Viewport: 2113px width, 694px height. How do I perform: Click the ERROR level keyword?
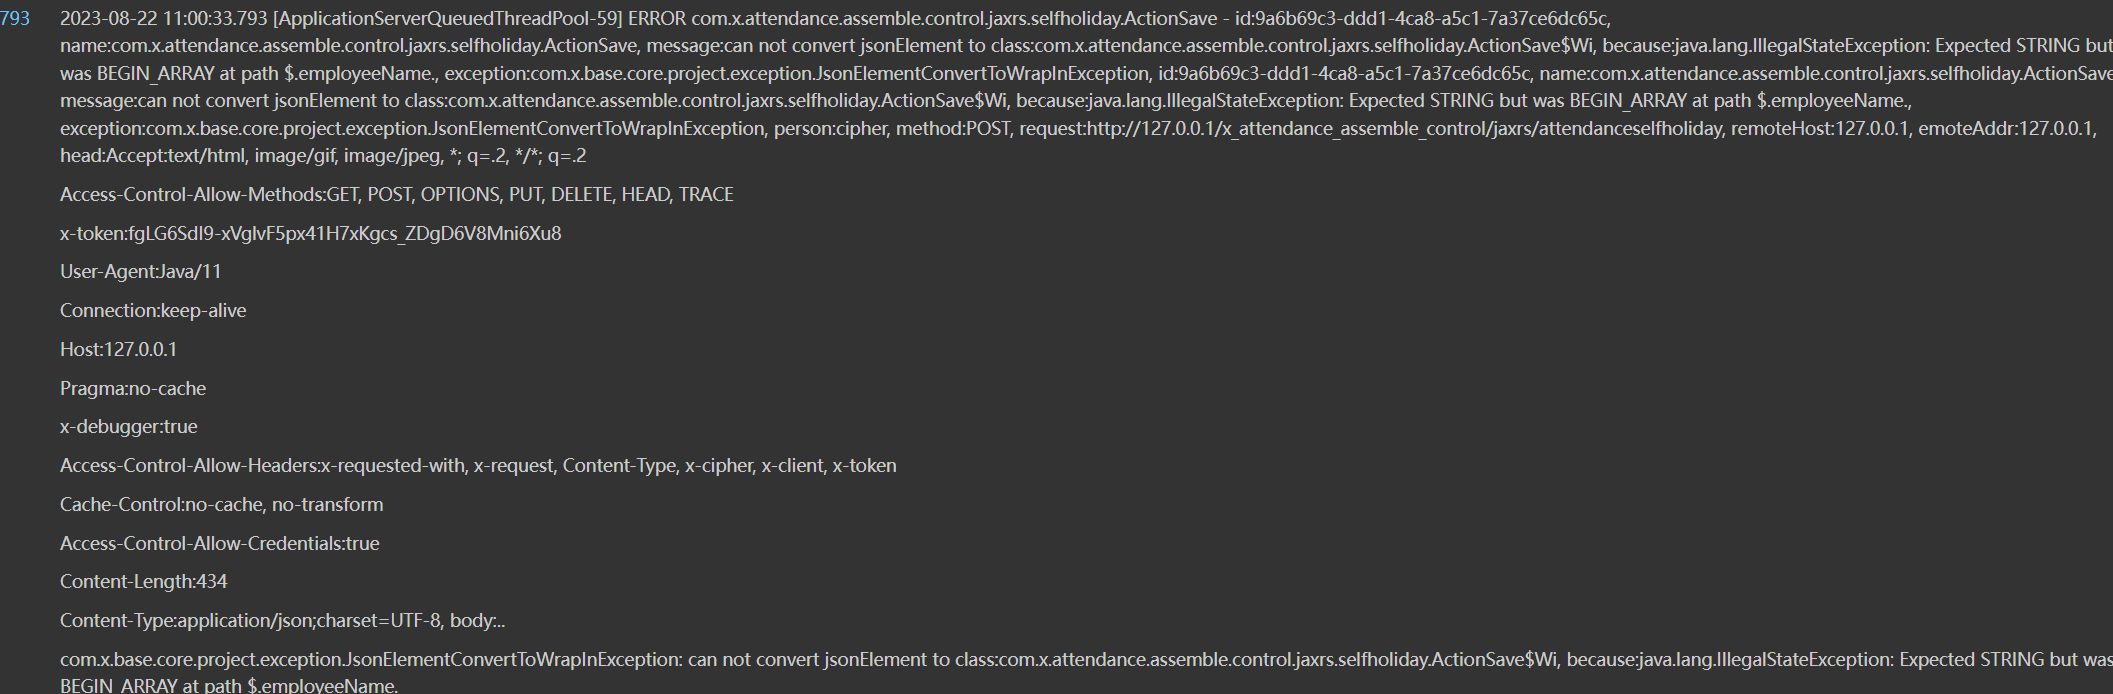coord(656,18)
